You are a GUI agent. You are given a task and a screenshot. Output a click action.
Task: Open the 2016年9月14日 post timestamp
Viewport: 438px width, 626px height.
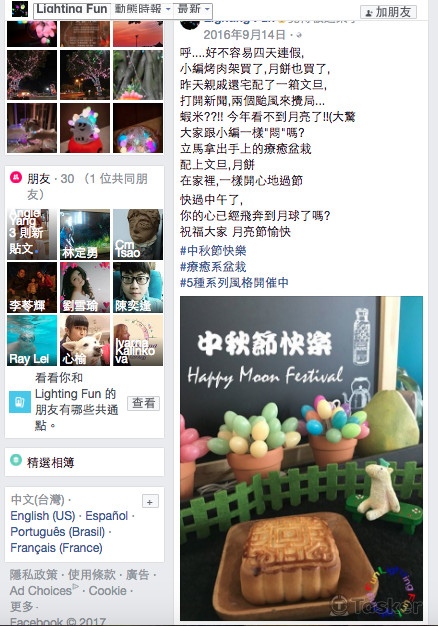244,35
